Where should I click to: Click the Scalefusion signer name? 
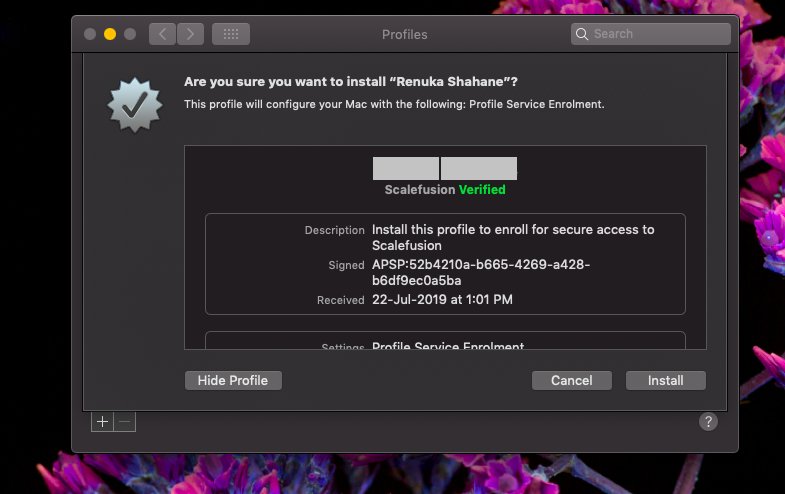tap(420, 190)
